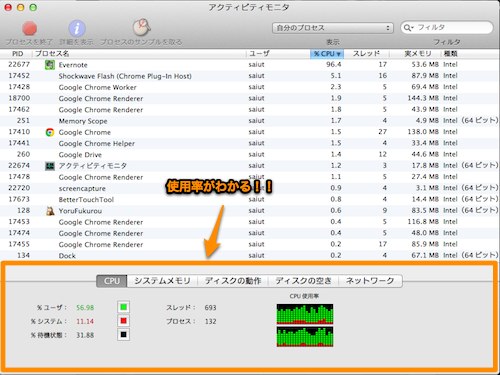Select the Memory Scope process row
Viewport: 500px width, 375px height.
pos(249,121)
